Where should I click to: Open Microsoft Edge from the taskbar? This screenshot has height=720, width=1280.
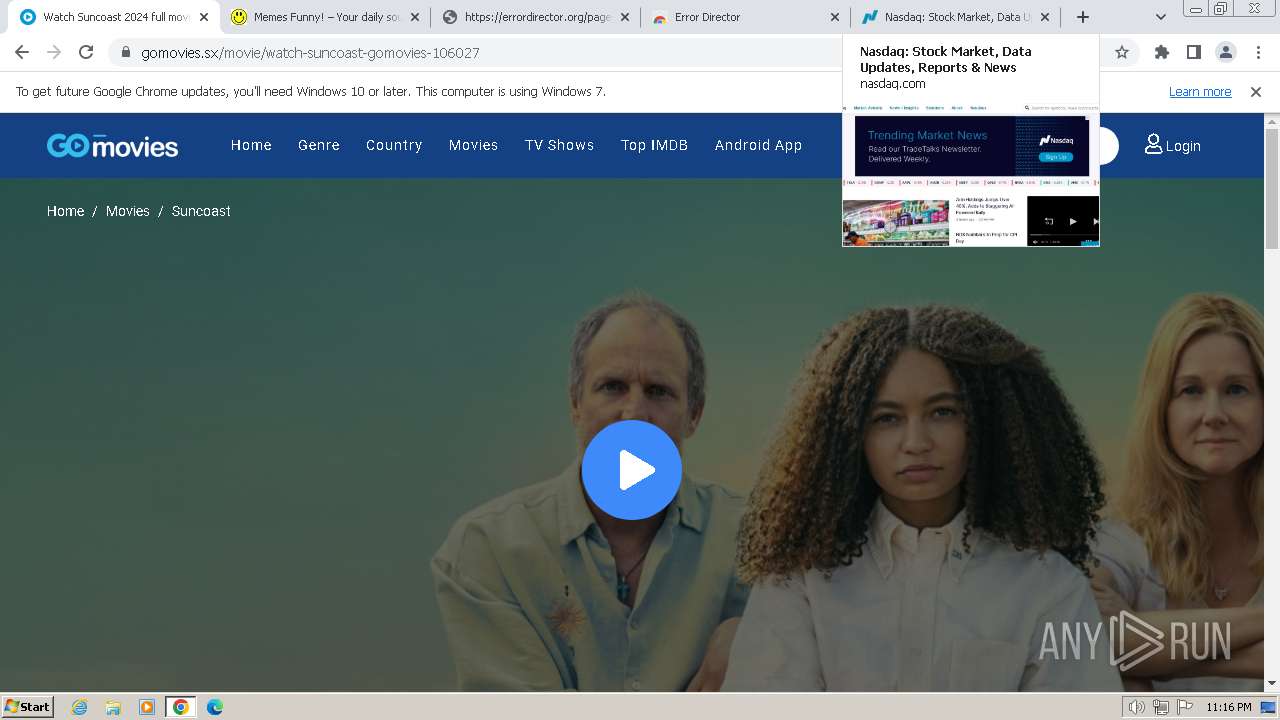point(215,707)
